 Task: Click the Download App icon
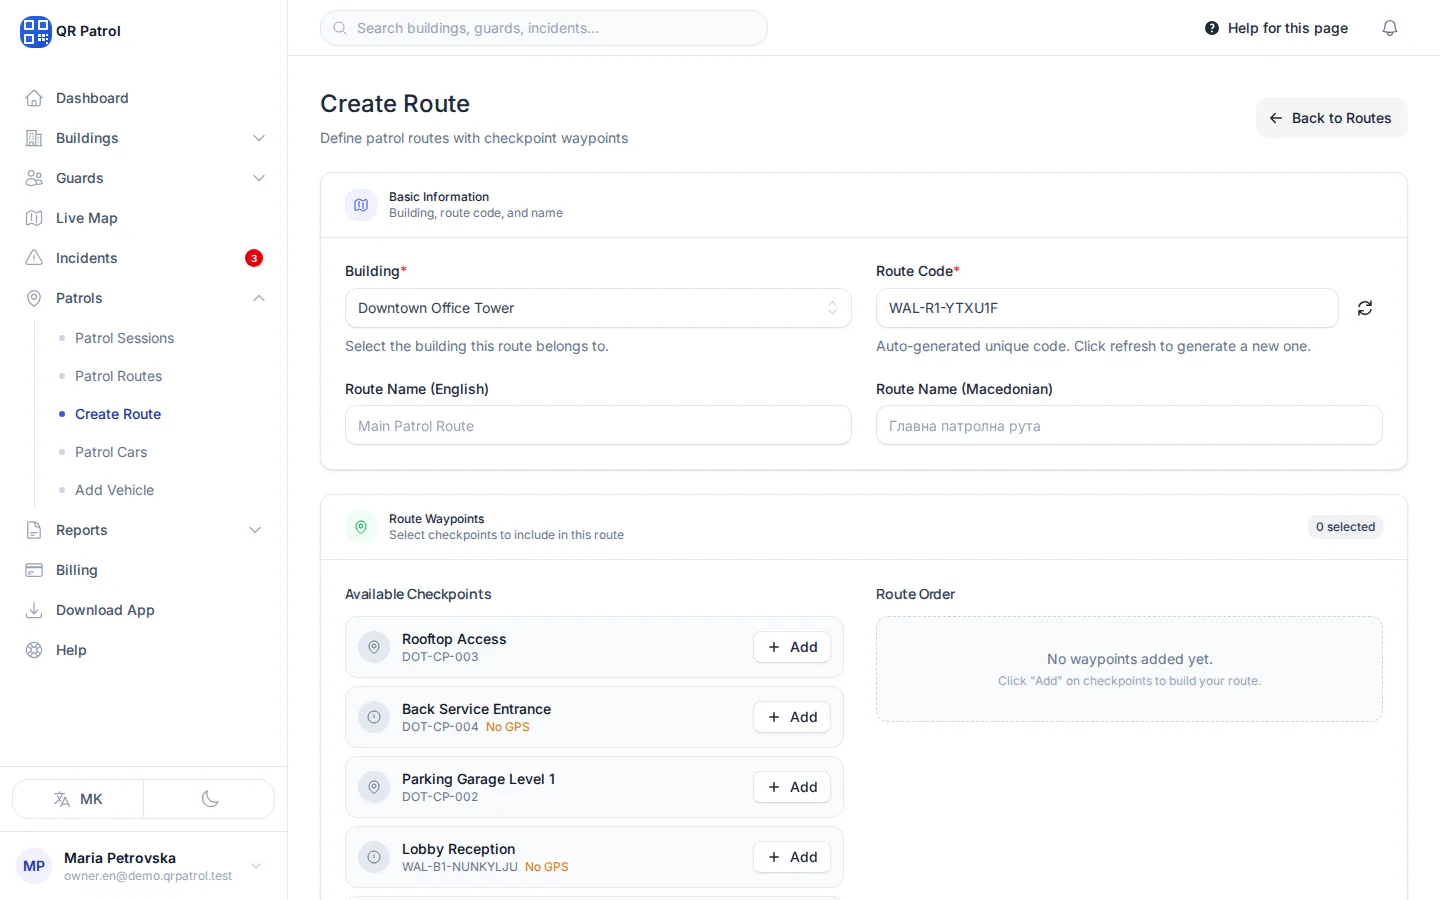tap(34, 610)
